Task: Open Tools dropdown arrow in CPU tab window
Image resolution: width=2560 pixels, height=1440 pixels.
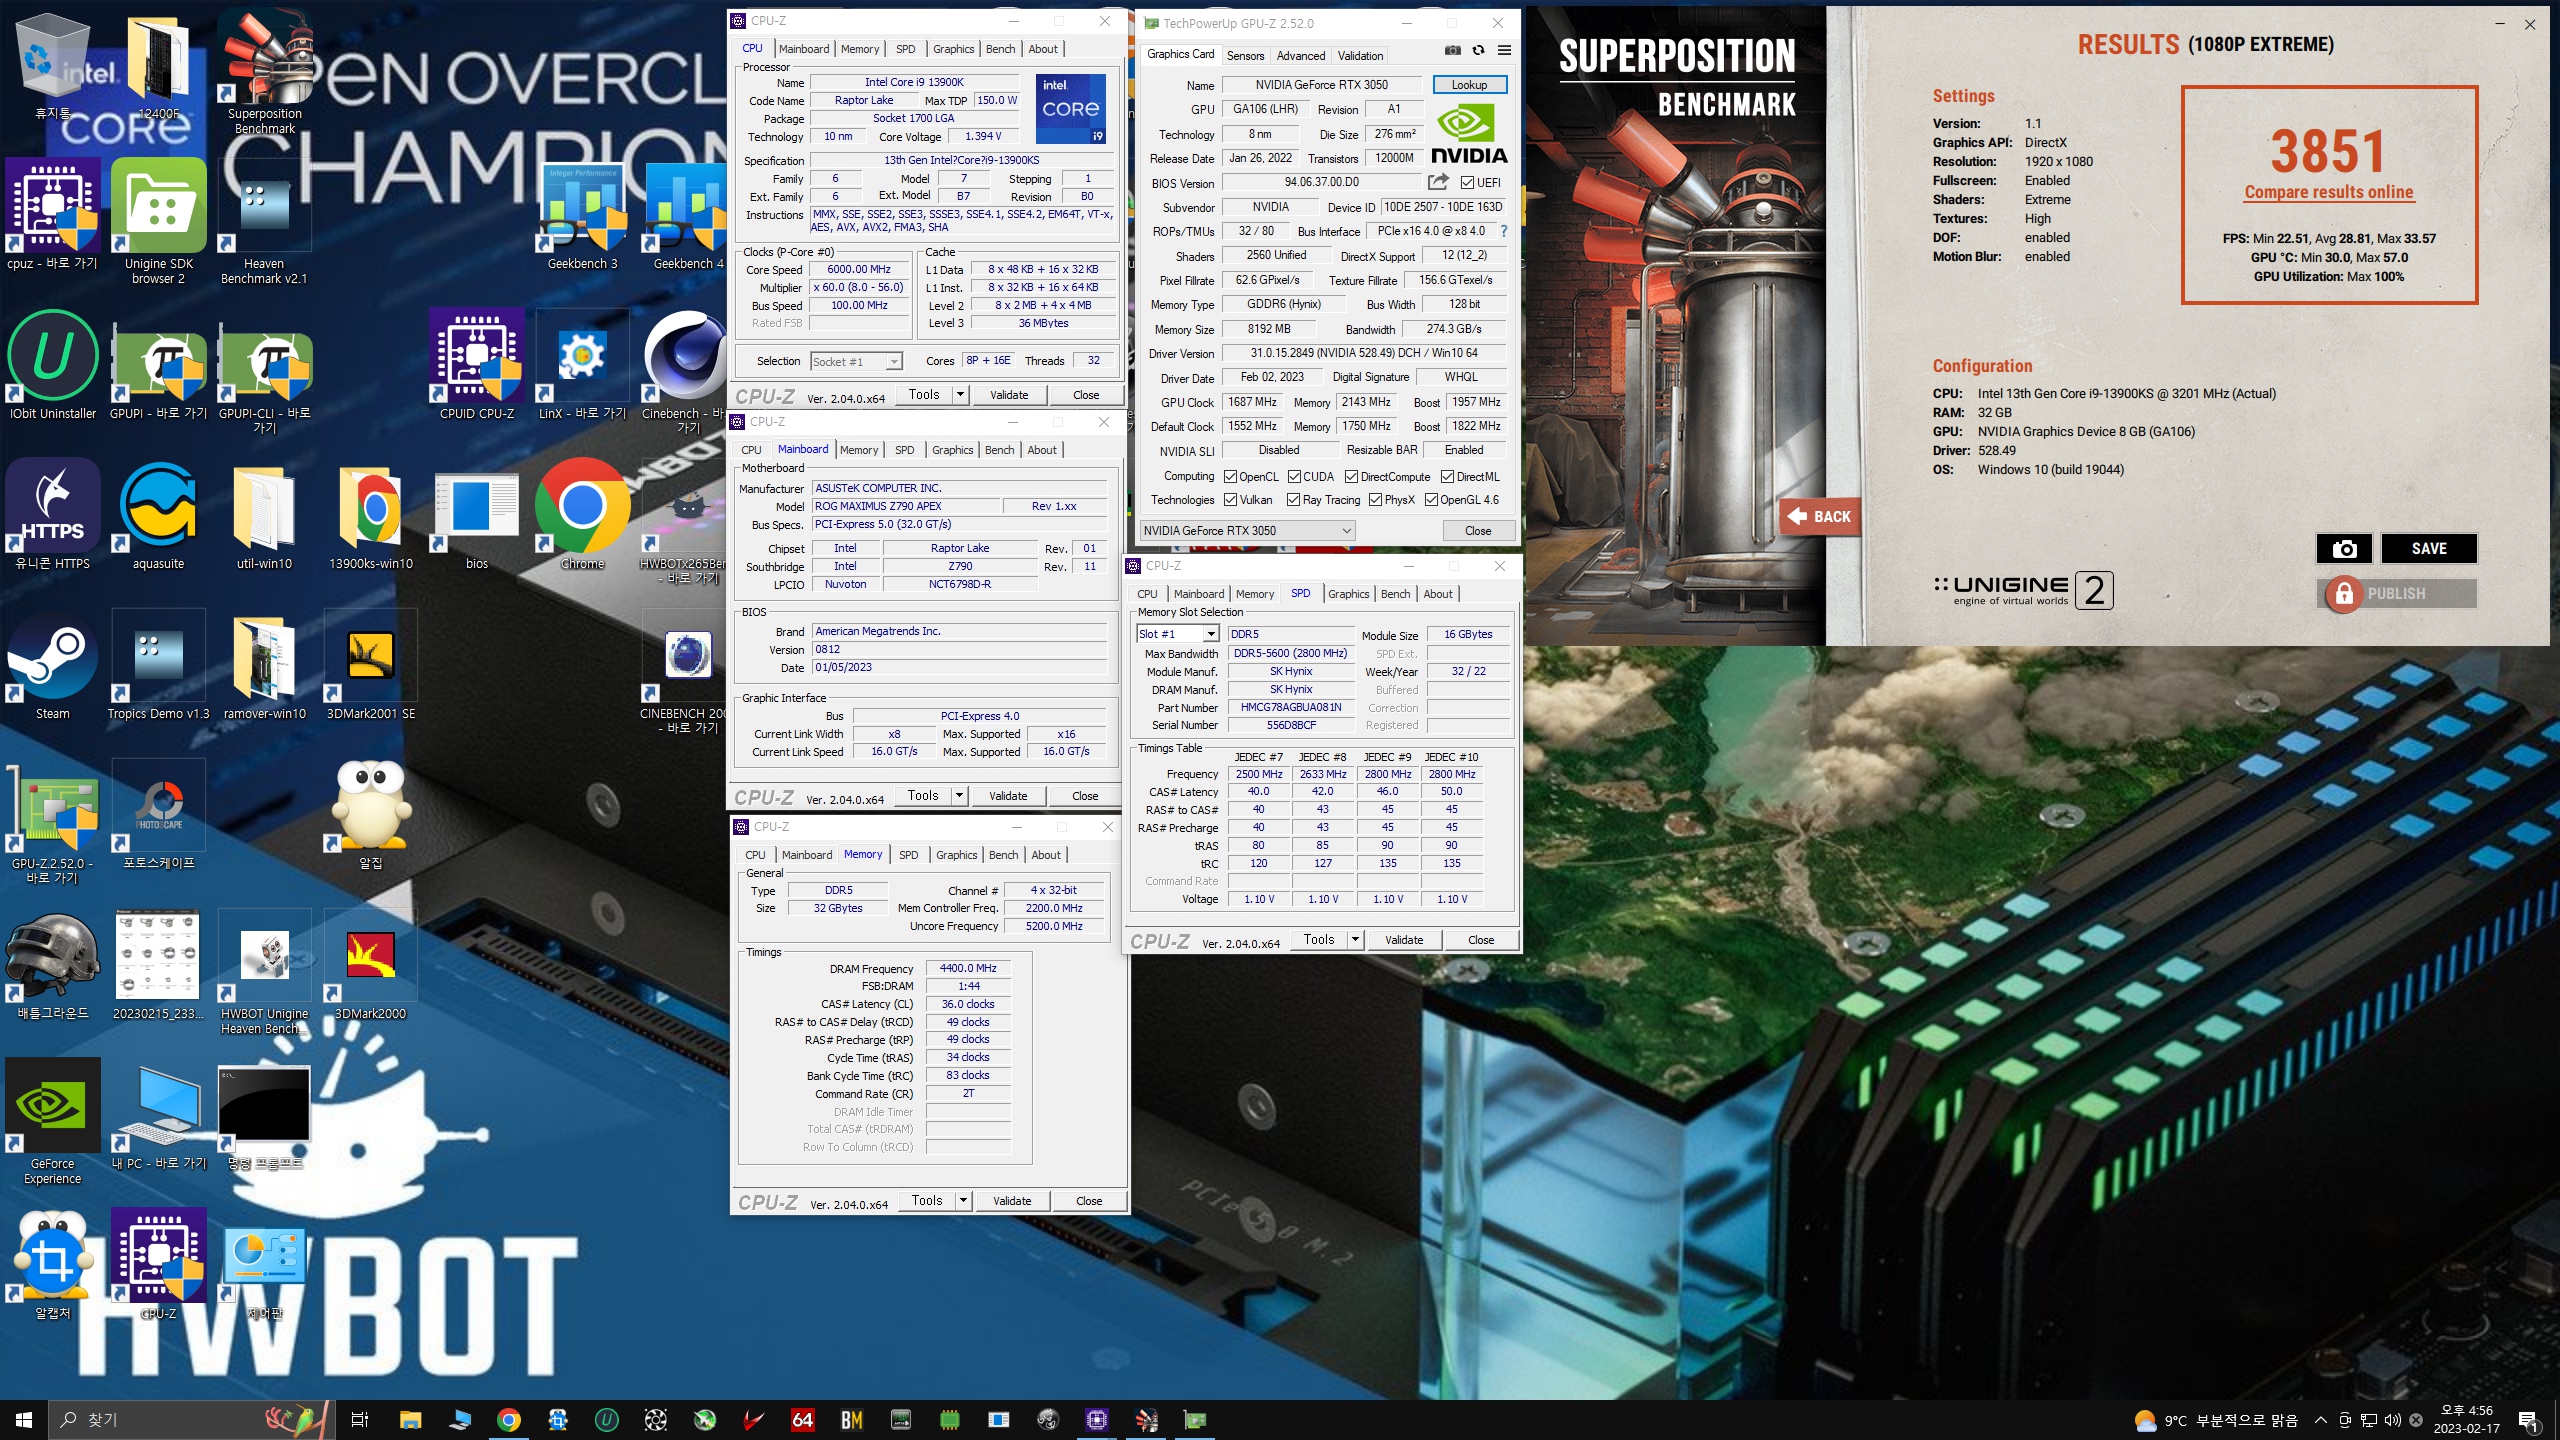Action: [960, 394]
